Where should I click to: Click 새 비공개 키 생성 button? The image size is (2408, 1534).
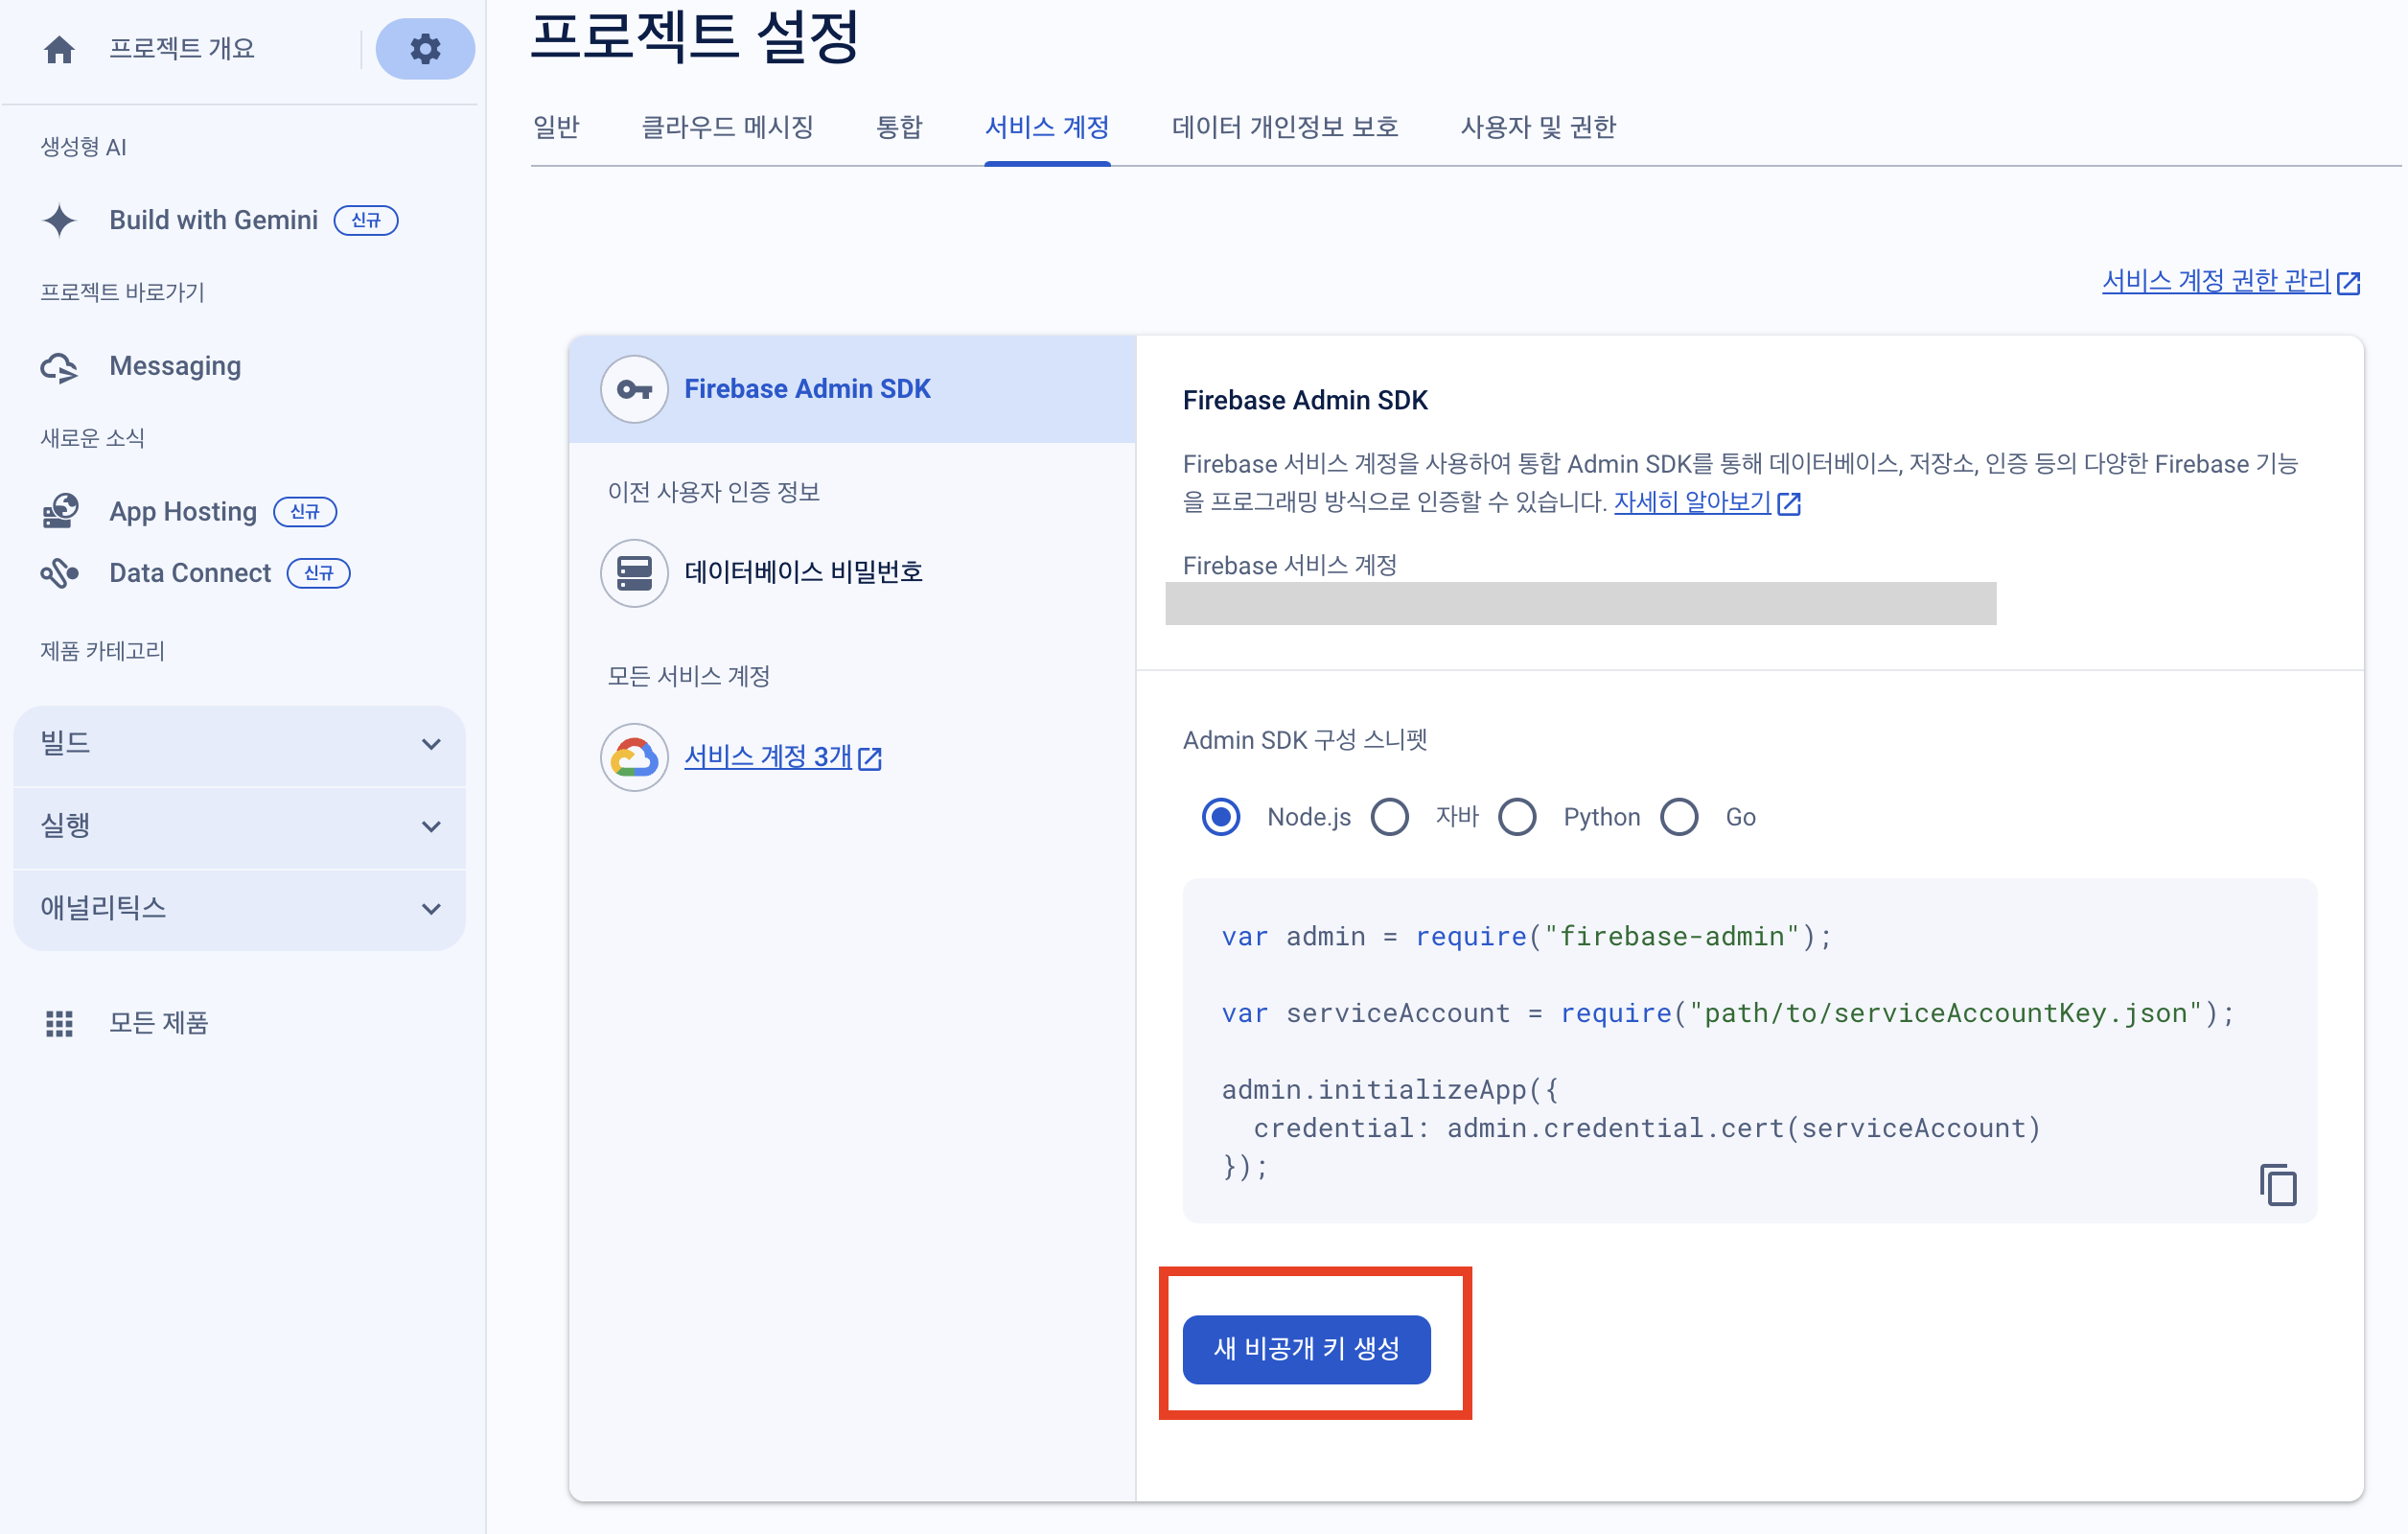[x=1306, y=1349]
